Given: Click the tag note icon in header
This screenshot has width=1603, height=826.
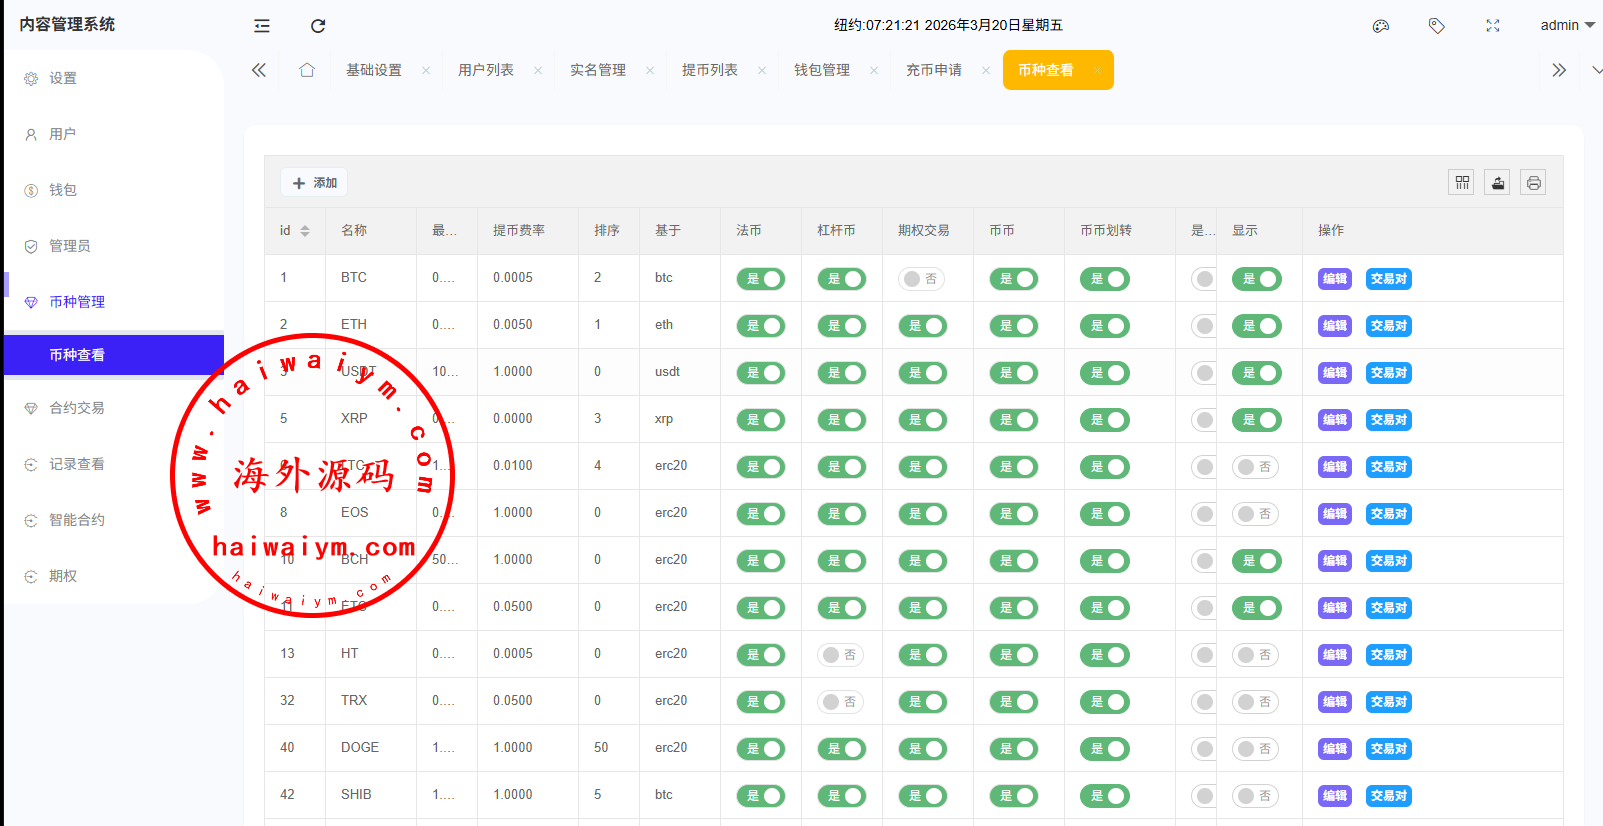Looking at the screenshot, I should [1437, 26].
